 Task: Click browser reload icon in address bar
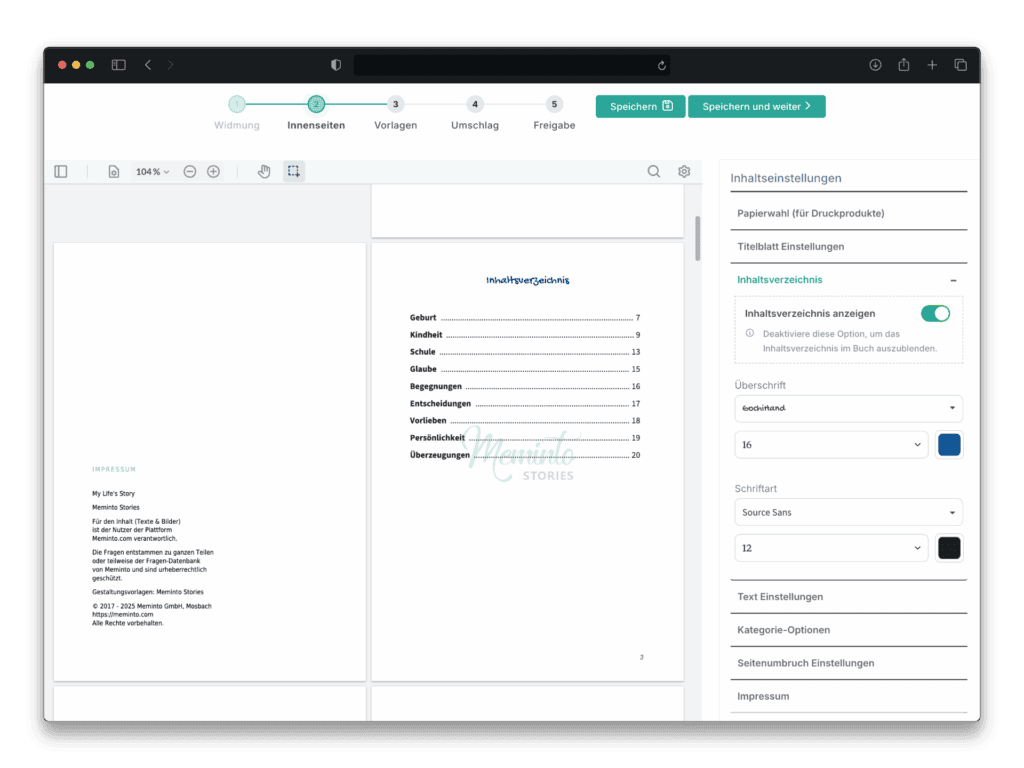click(661, 65)
